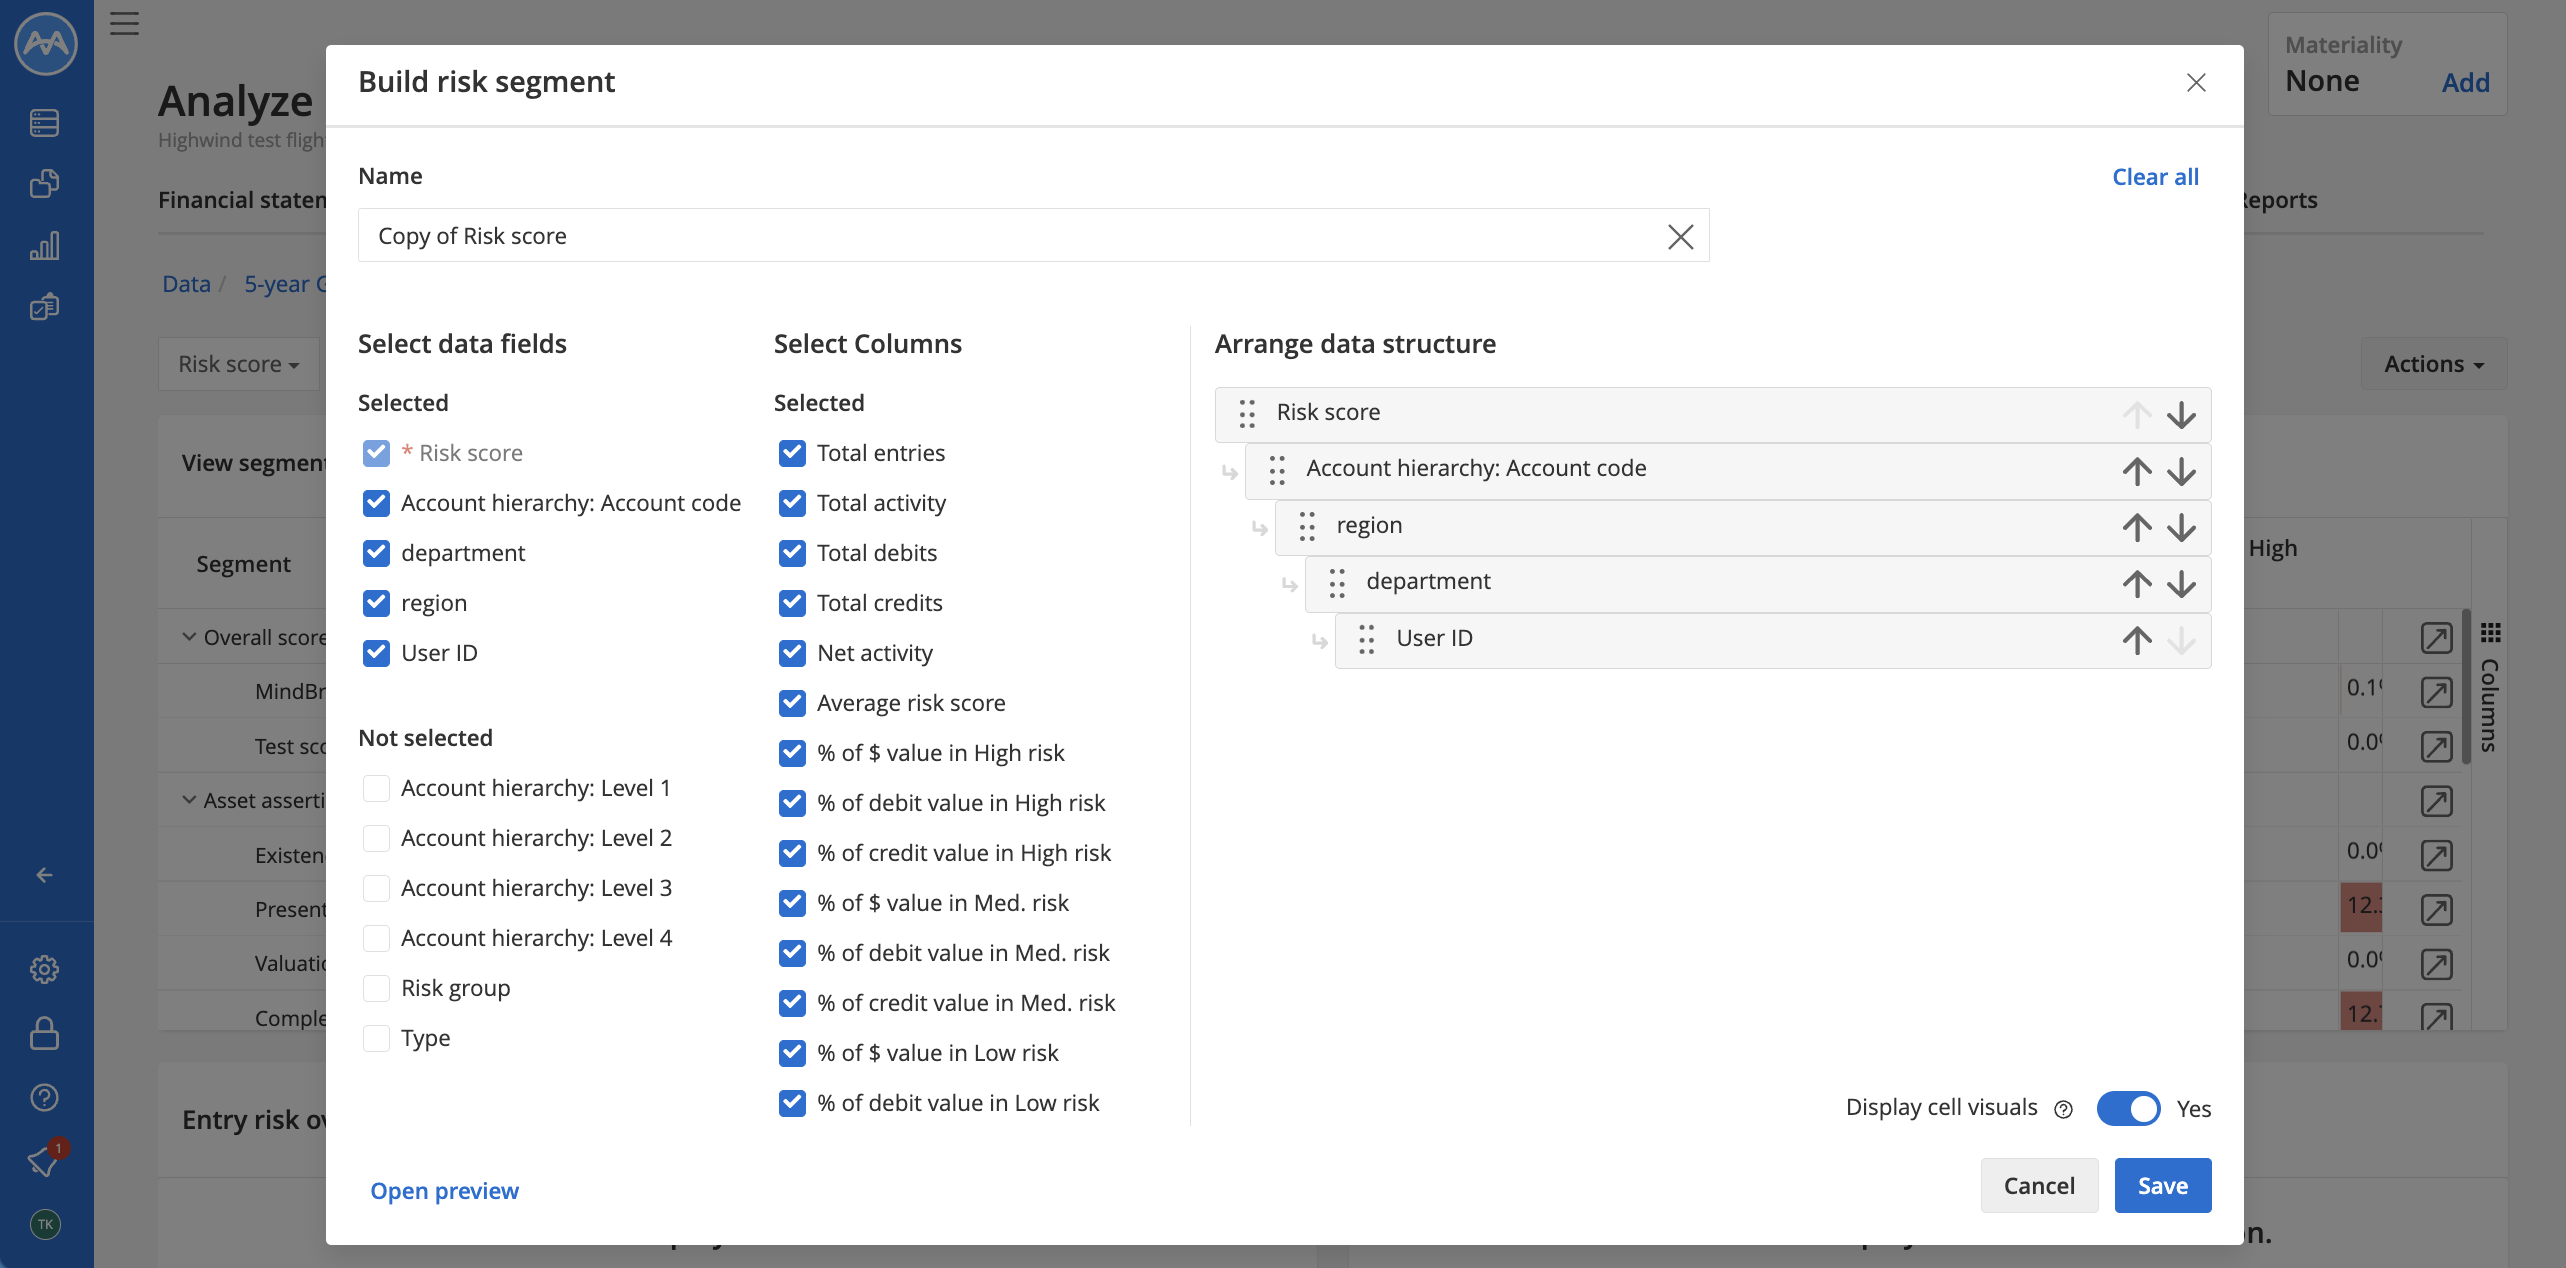Uncheck % of credit value in Med. risk

[x=792, y=1003]
